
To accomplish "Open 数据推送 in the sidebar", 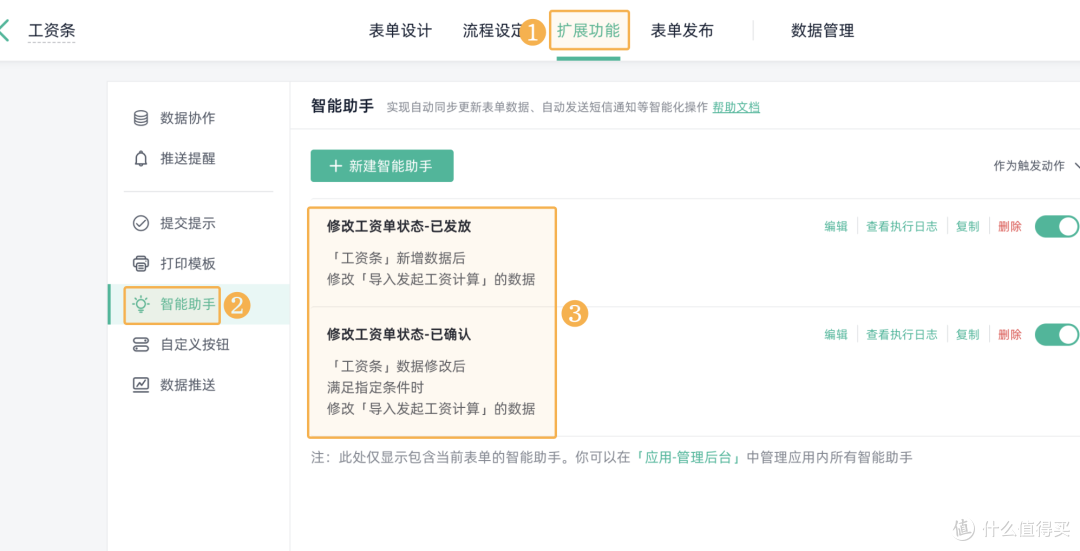I will pyautogui.click(x=198, y=384).
